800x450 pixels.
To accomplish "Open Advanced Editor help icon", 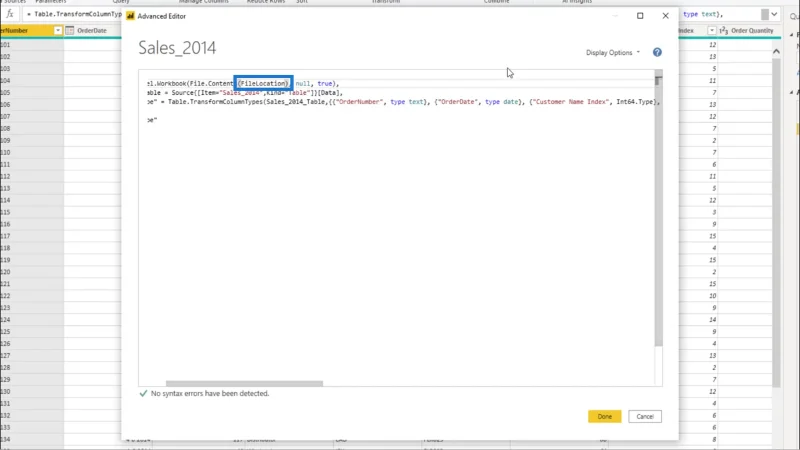I will pos(657,52).
